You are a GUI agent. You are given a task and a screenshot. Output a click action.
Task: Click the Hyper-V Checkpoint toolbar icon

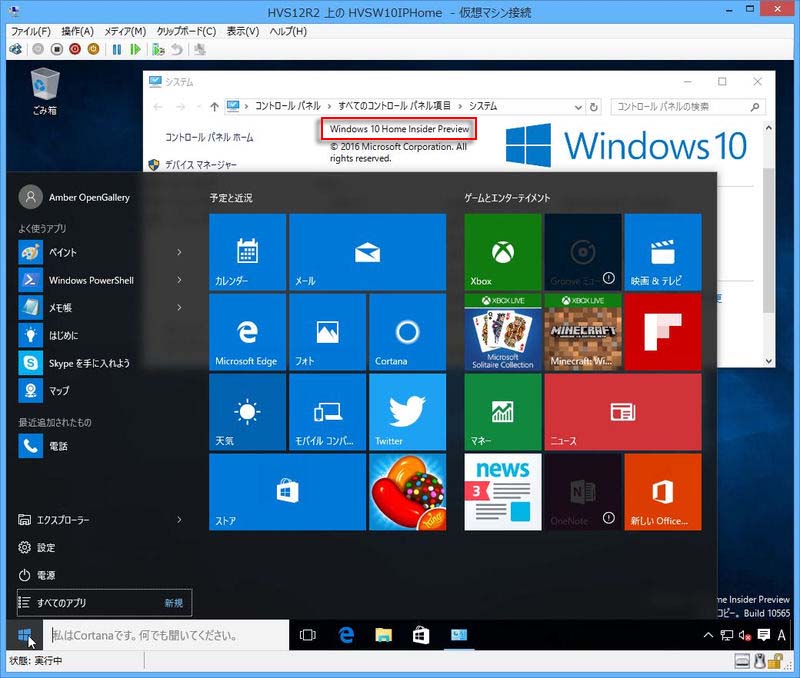click(158, 49)
